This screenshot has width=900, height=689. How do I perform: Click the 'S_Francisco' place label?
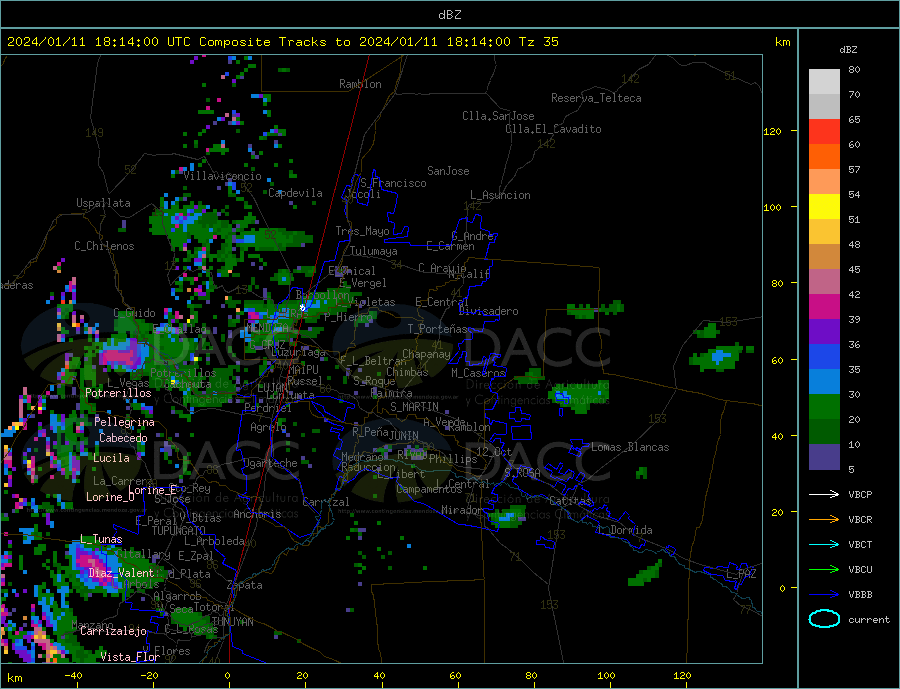(x=393, y=184)
